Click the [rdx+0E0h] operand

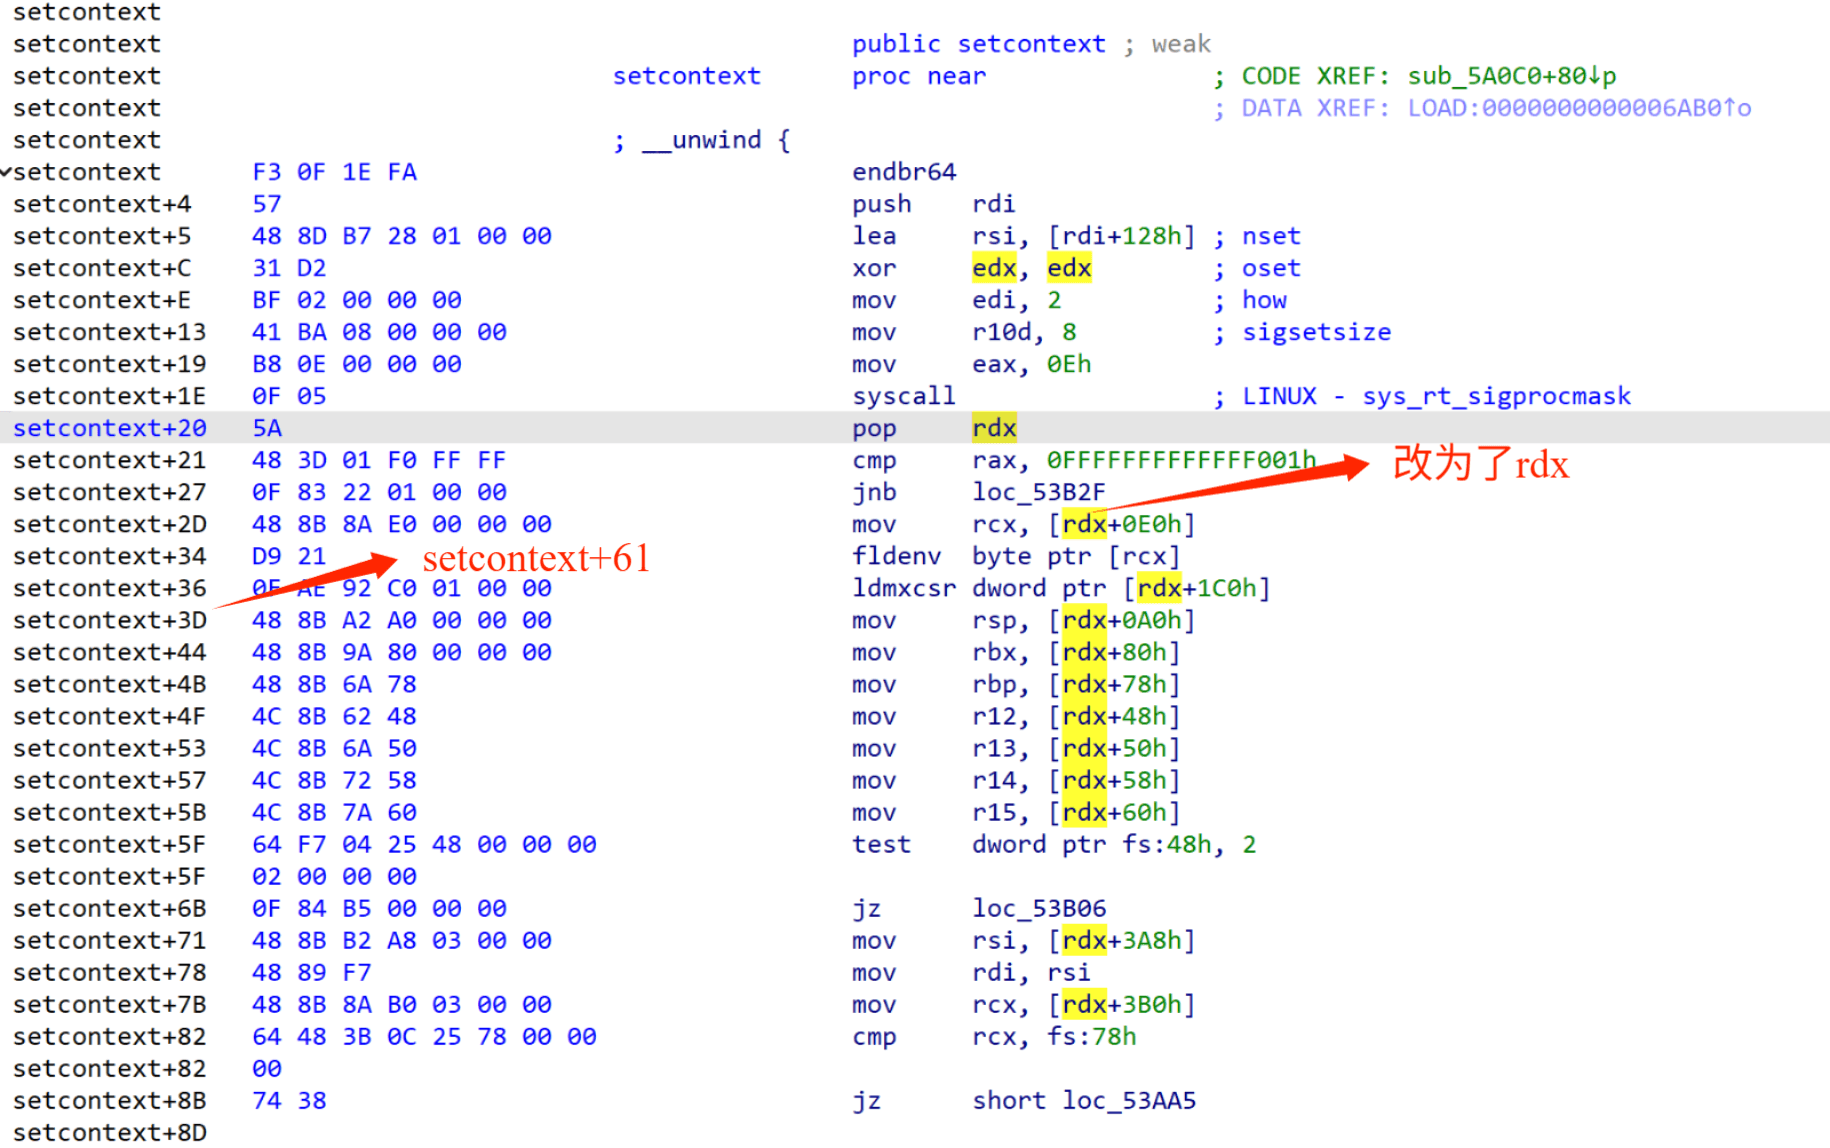click(x=1121, y=524)
